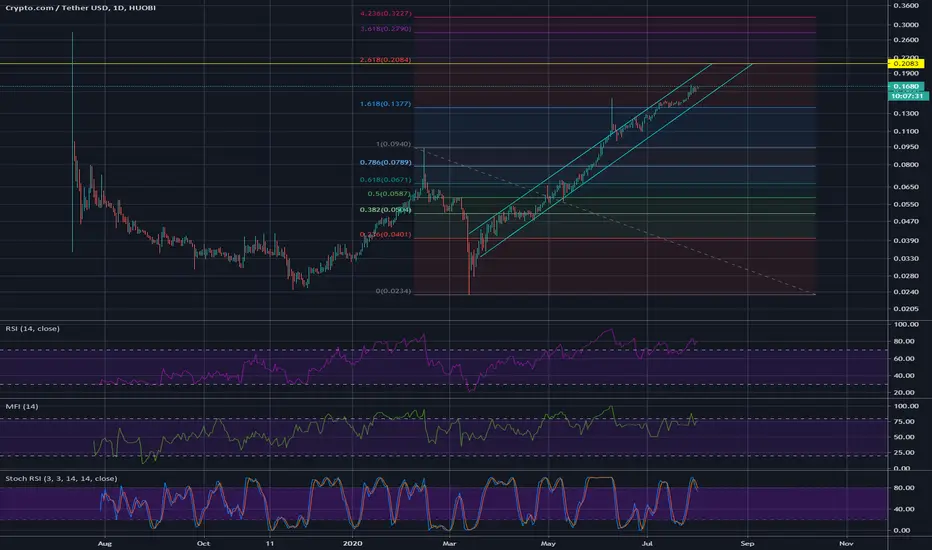932x550 pixels.
Task: Click 25.00 on the MFI scale
Action: 906,452
